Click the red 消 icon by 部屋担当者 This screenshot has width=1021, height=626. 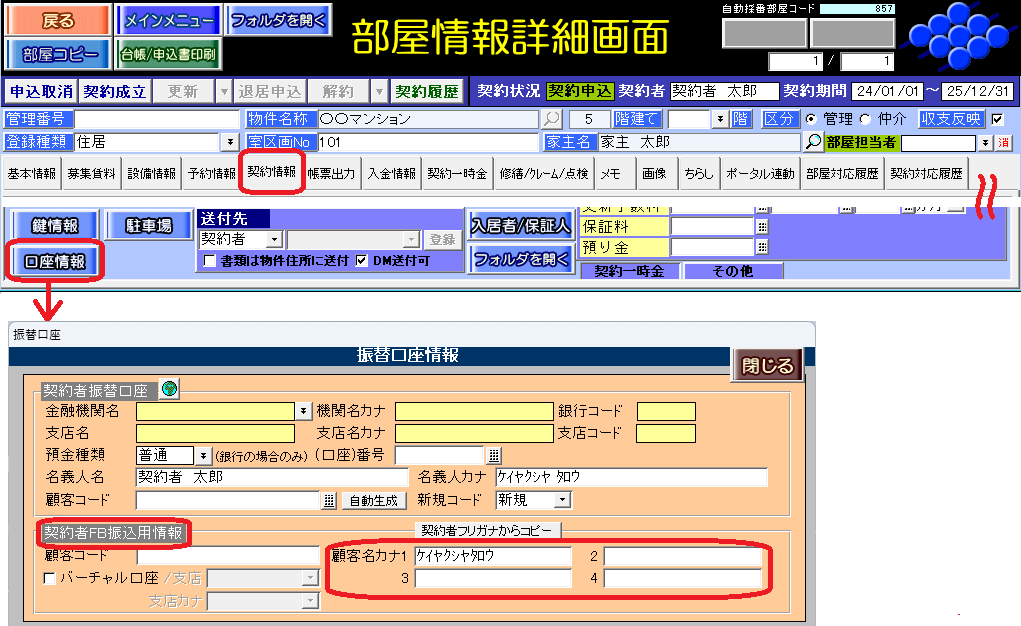(x=1003, y=142)
